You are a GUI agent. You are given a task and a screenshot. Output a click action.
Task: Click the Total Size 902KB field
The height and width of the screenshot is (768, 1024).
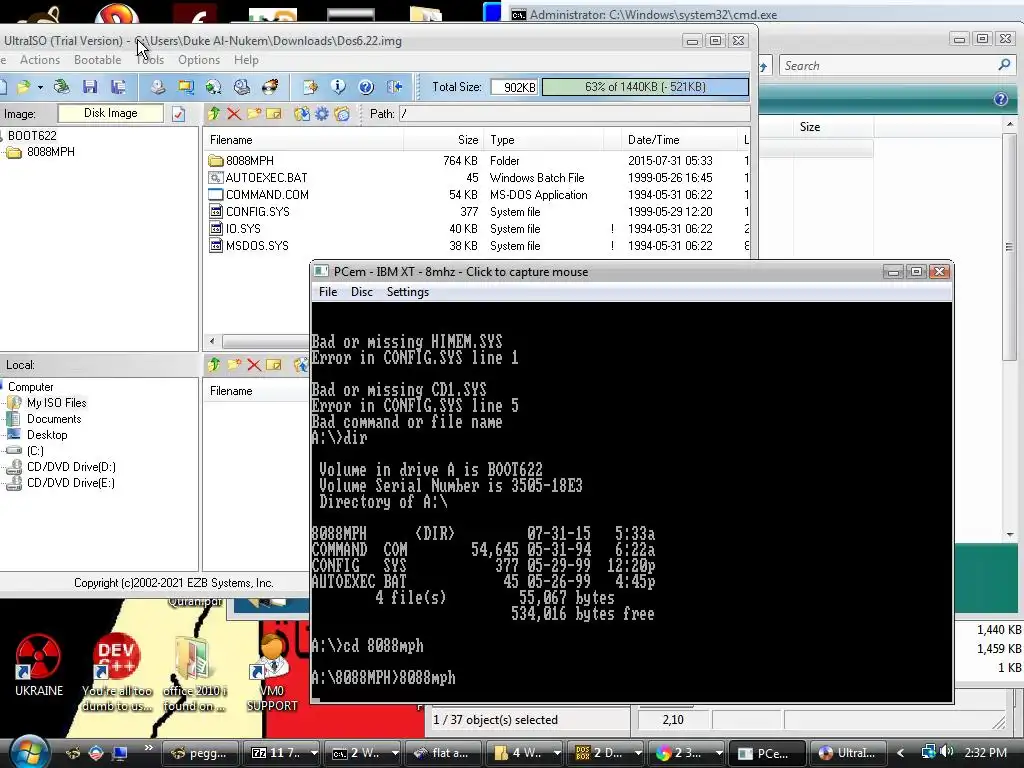point(514,88)
